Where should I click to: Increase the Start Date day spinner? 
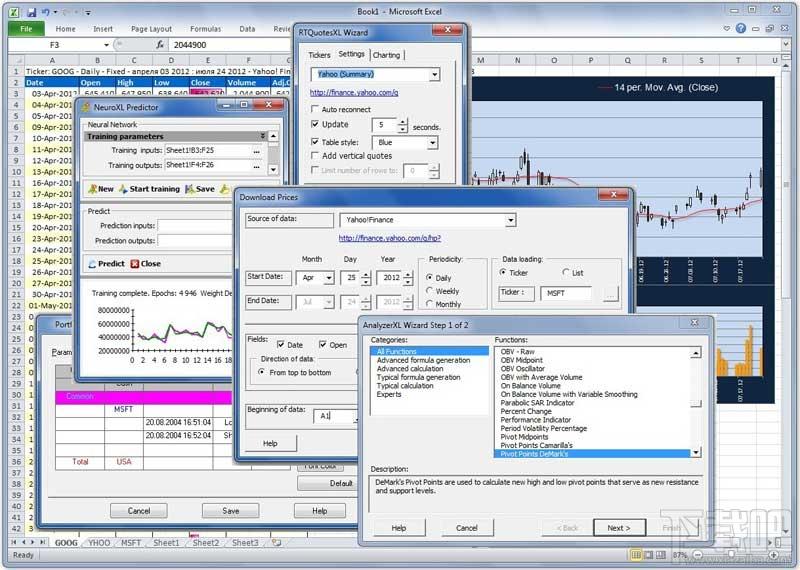coord(366,275)
